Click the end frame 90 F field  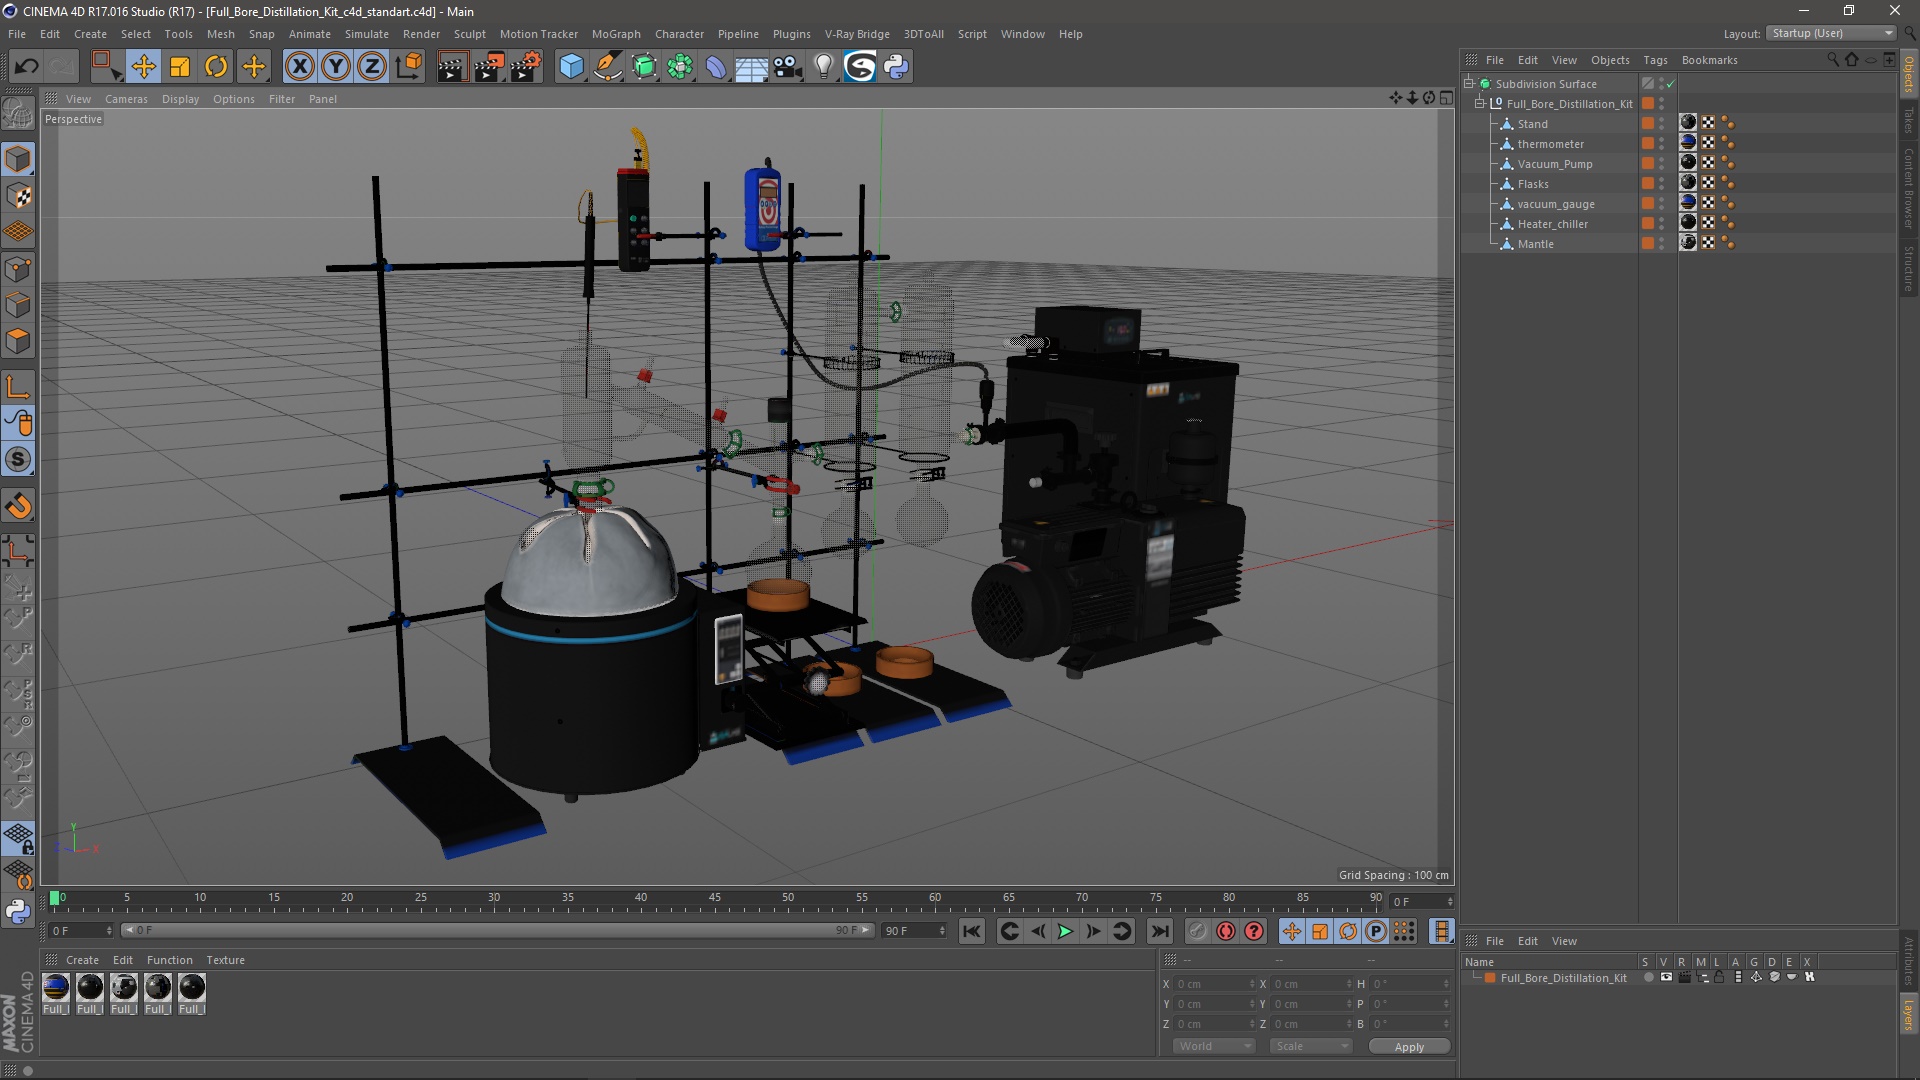pyautogui.click(x=913, y=931)
